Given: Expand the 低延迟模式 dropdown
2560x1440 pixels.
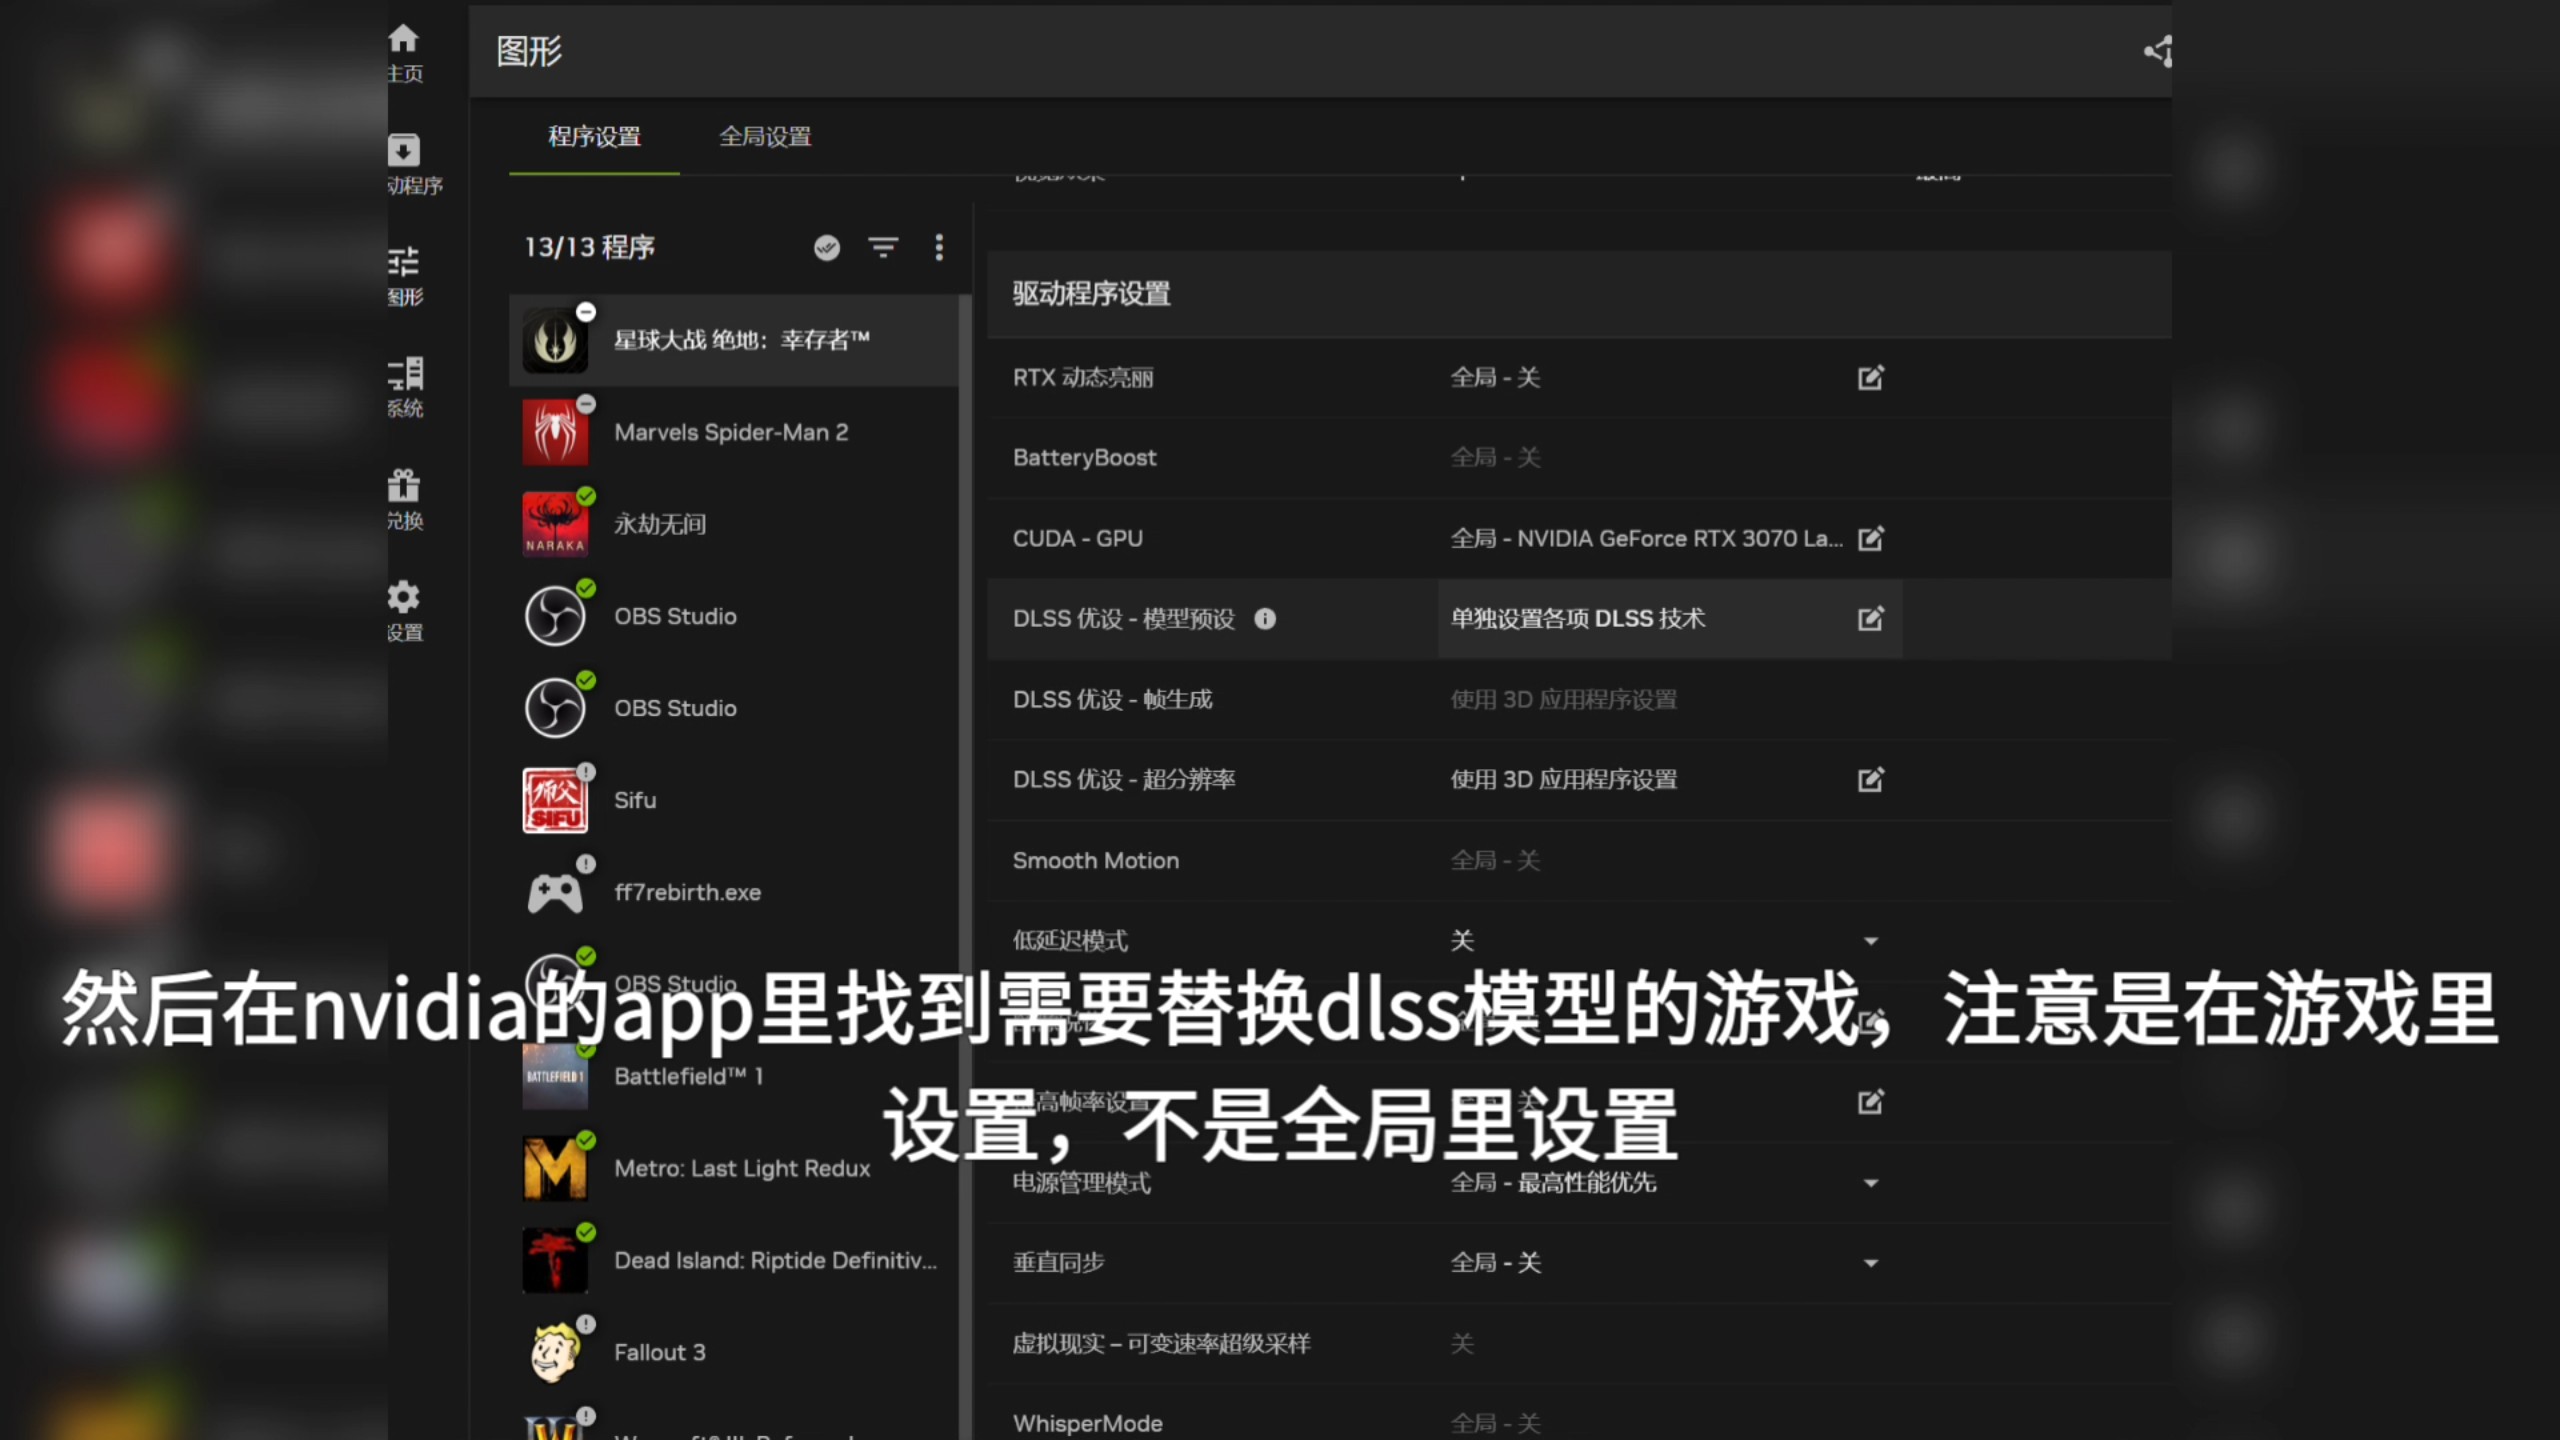Looking at the screenshot, I should point(1871,941).
